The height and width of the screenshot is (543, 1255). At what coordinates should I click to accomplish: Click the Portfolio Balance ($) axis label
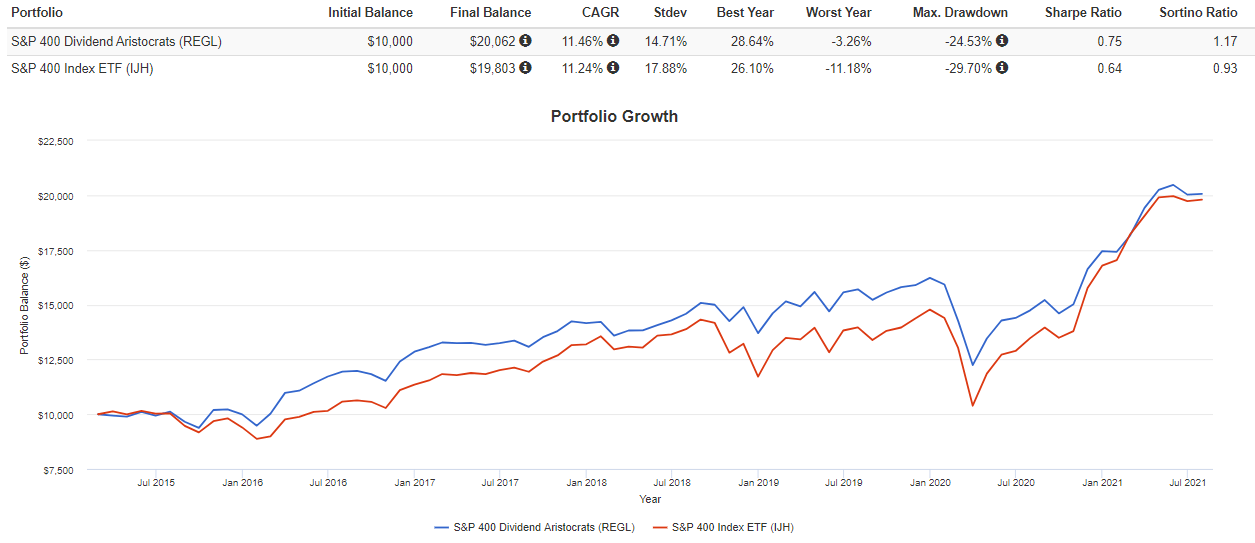[25, 305]
